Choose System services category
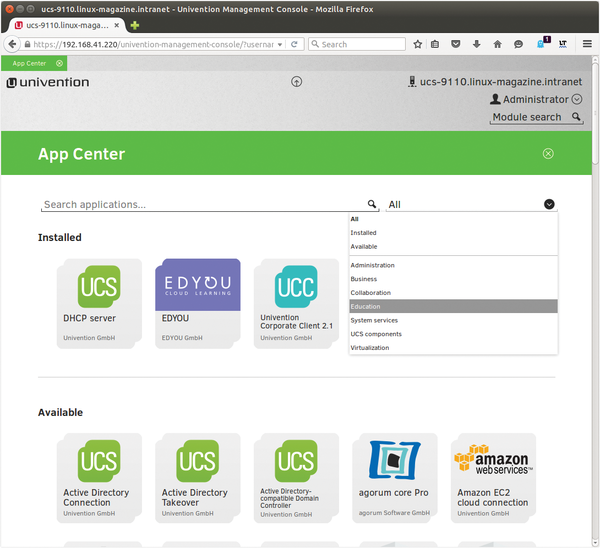This screenshot has height=548, width=600. [453, 320]
